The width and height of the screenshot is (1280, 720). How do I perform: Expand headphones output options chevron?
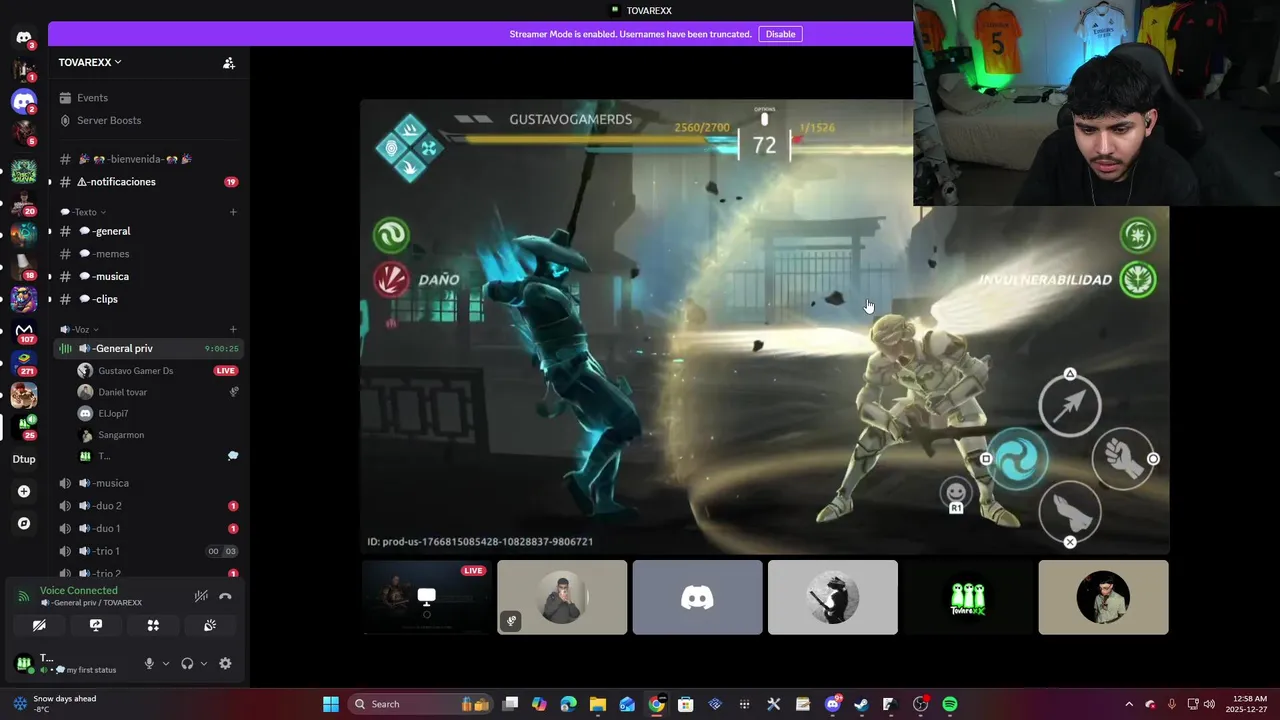[204, 663]
